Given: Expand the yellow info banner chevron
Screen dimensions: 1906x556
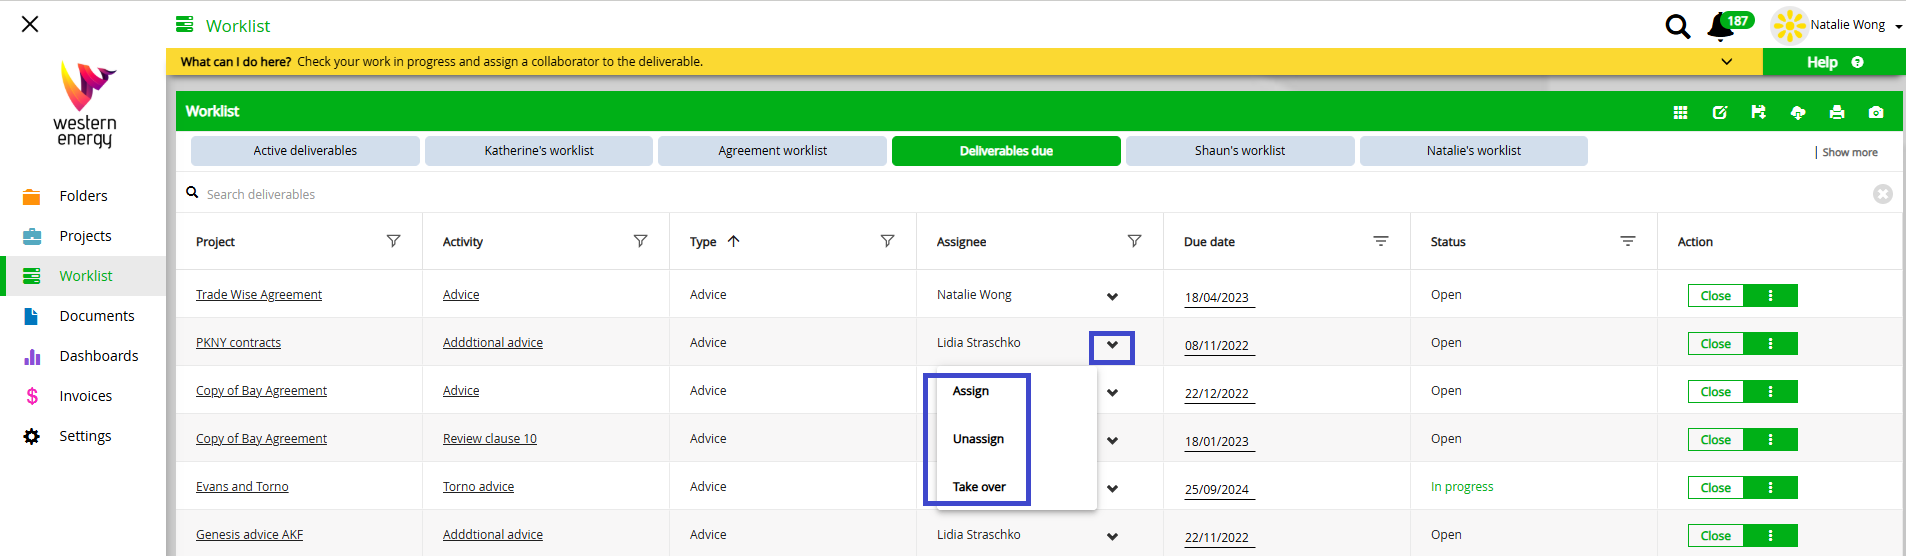Looking at the screenshot, I should pyautogui.click(x=1726, y=62).
